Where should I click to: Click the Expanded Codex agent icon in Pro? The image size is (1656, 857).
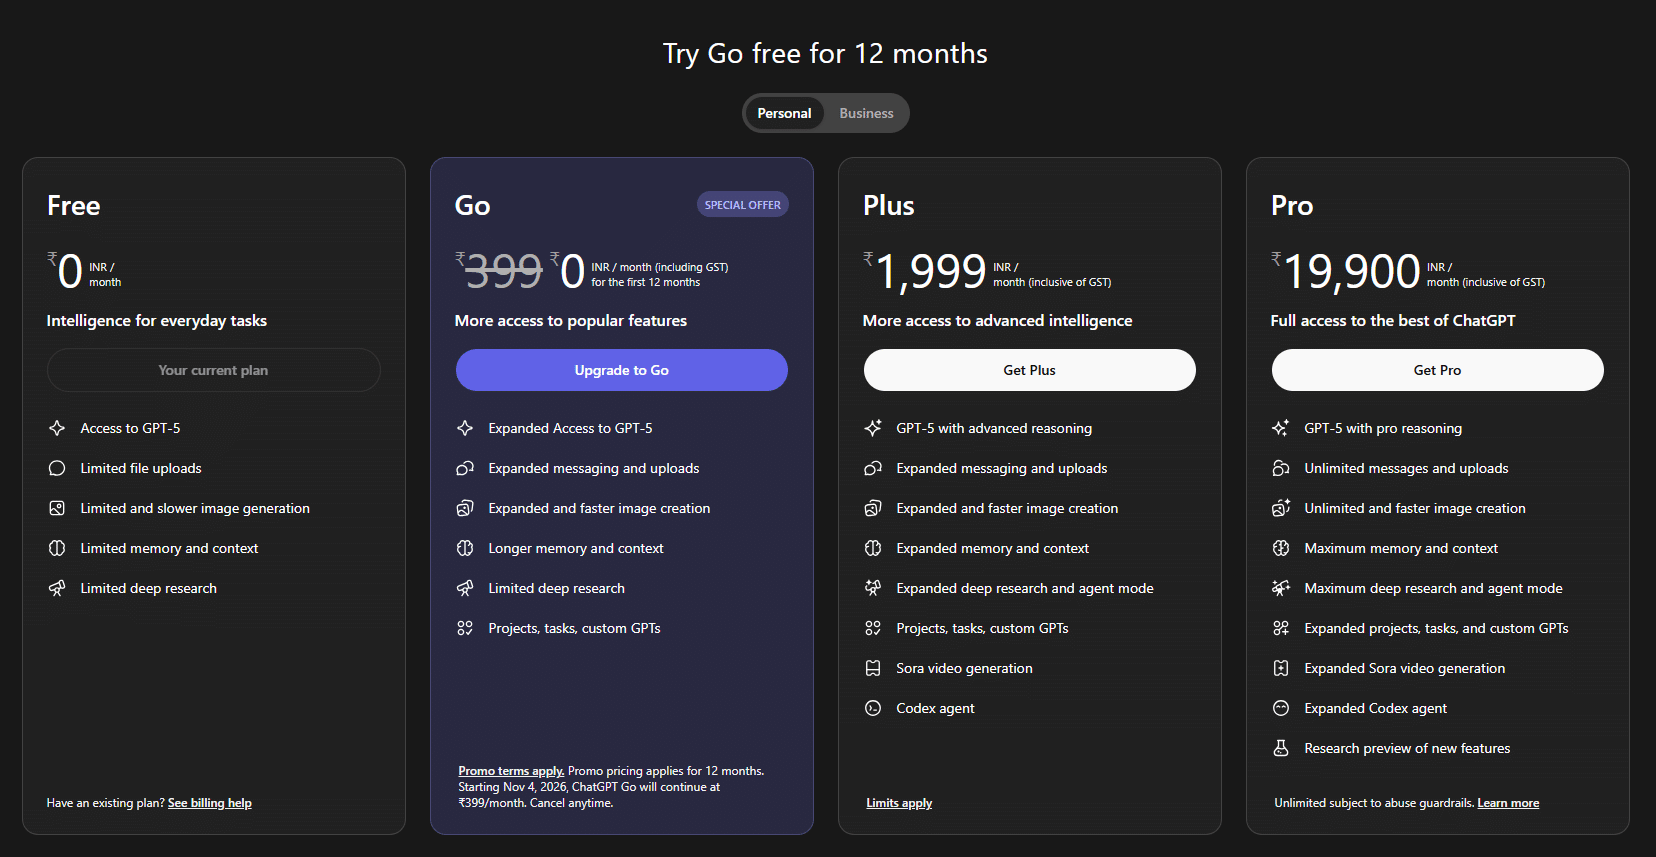(x=1281, y=708)
